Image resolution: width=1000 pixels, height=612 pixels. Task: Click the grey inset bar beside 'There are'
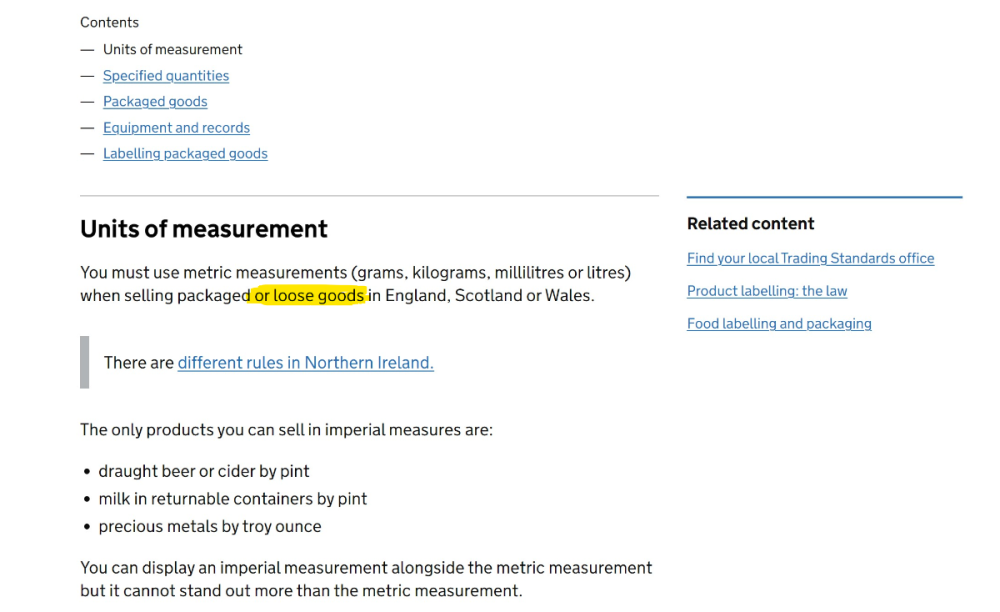(85, 362)
